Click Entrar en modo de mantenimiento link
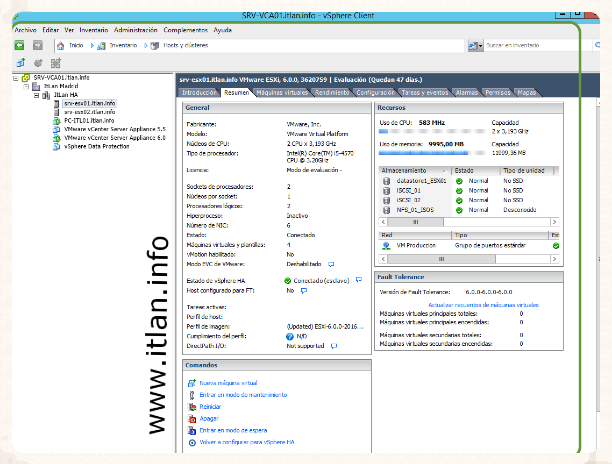This screenshot has width=612, height=464. (x=242, y=395)
